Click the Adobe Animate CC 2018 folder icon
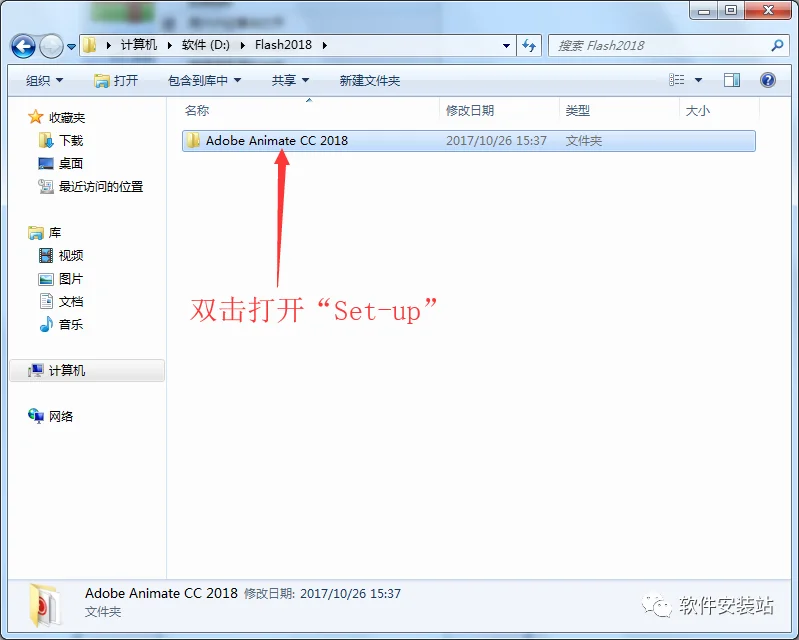799x640 pixels. 193,140
